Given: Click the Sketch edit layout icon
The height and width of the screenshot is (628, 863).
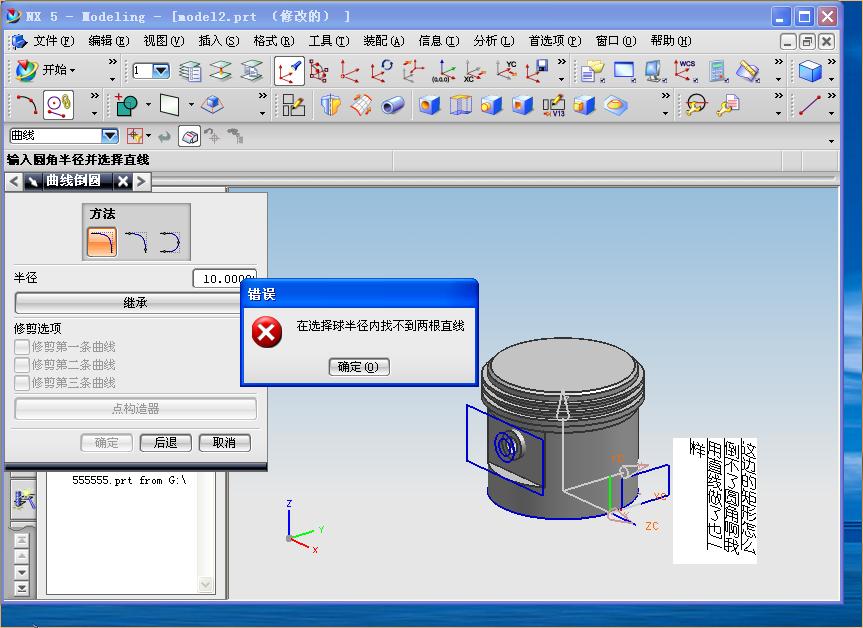Looking at the screenshot, I should (293, 105).
